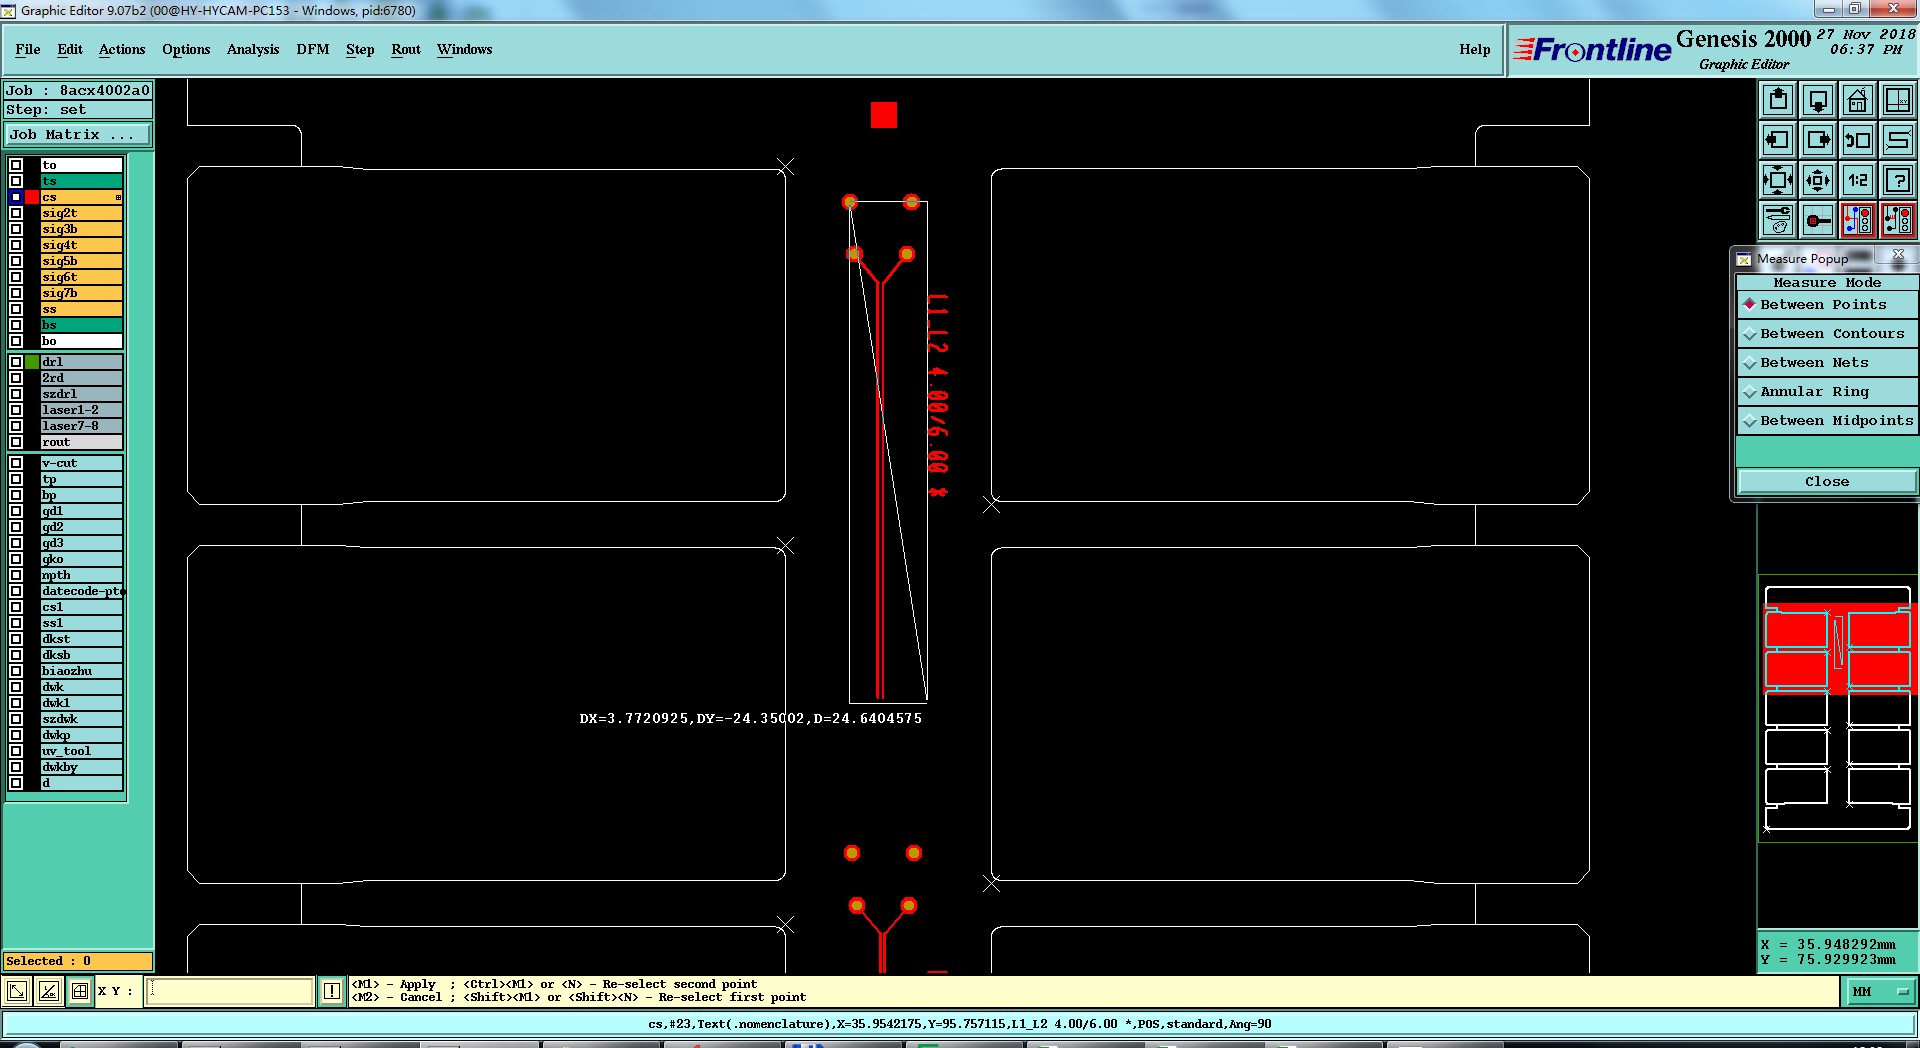Toggle display checkbox for layer 'ts'
Viewport: 1920px width, 1048px height.
(16, 181)
